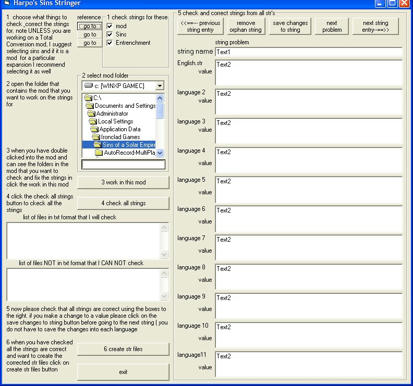This screenshot has width=413, height=386.
Task: Click the language 8 value box
Action: [x=309, y=277]
